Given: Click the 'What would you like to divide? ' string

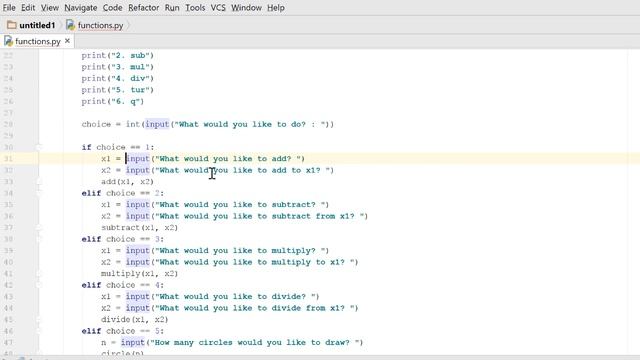Looking at the screenshot, I should point(235,297).
